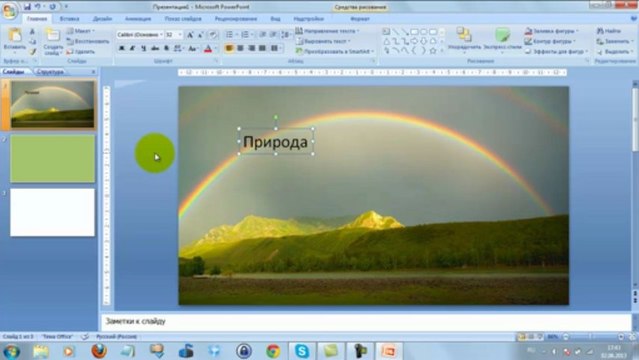Open the Вид ribbon tab
This screenshot has height=360, width=639.
pyautogui.click(x=275, y=19)
